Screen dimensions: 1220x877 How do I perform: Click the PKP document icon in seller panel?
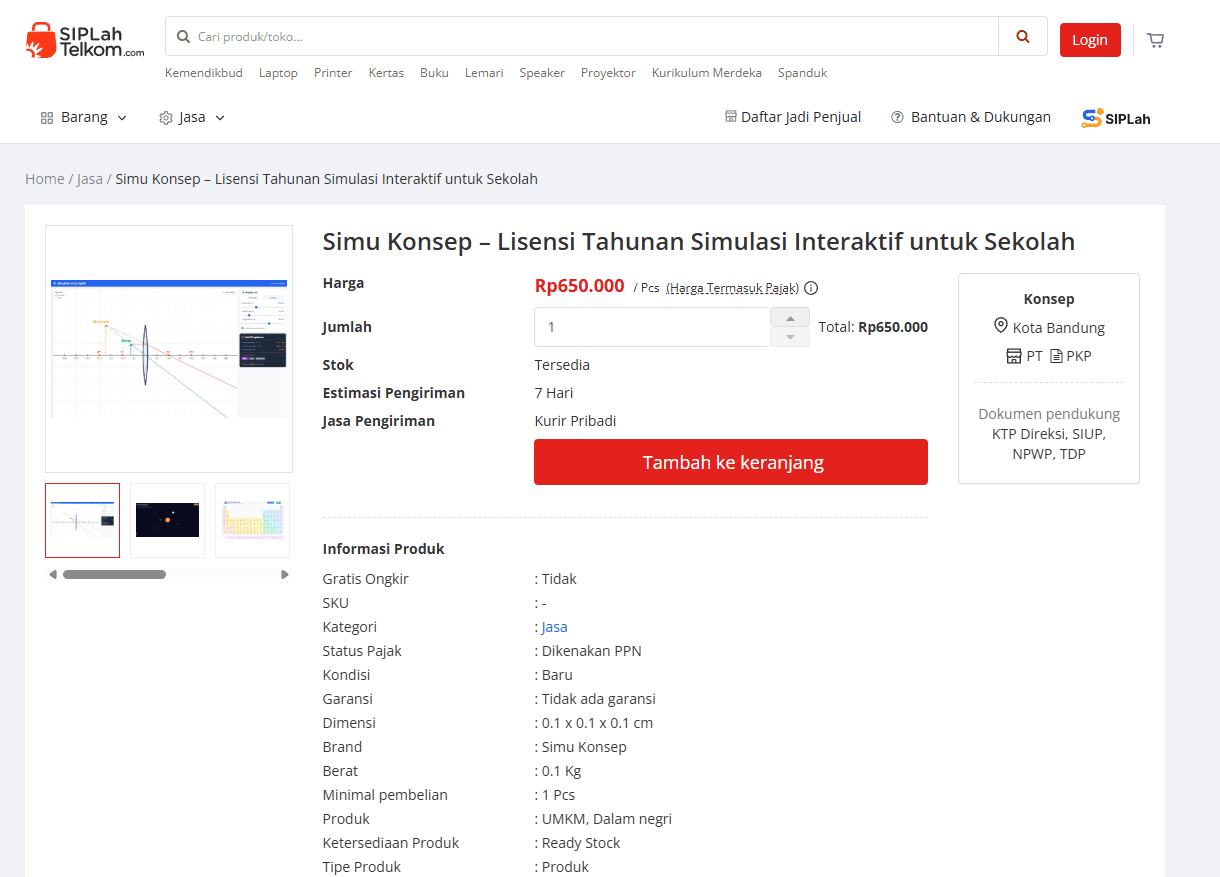tap(1057, 356)
